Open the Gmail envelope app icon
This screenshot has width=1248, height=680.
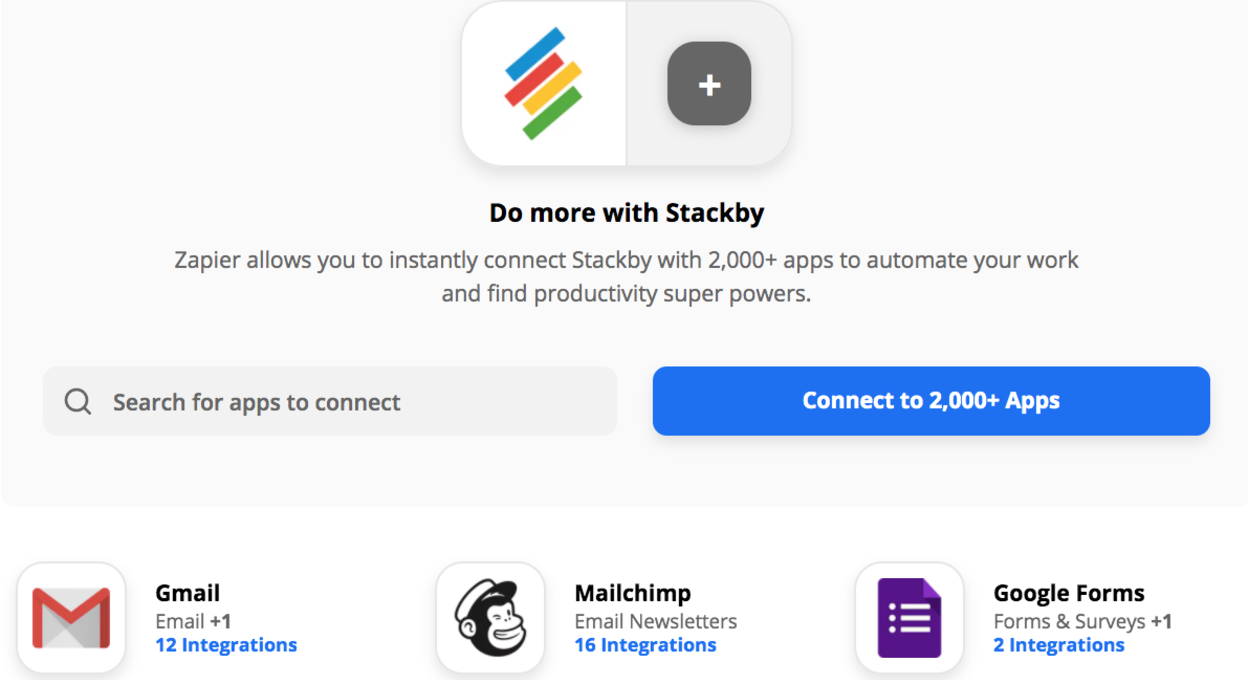point(71,616)
